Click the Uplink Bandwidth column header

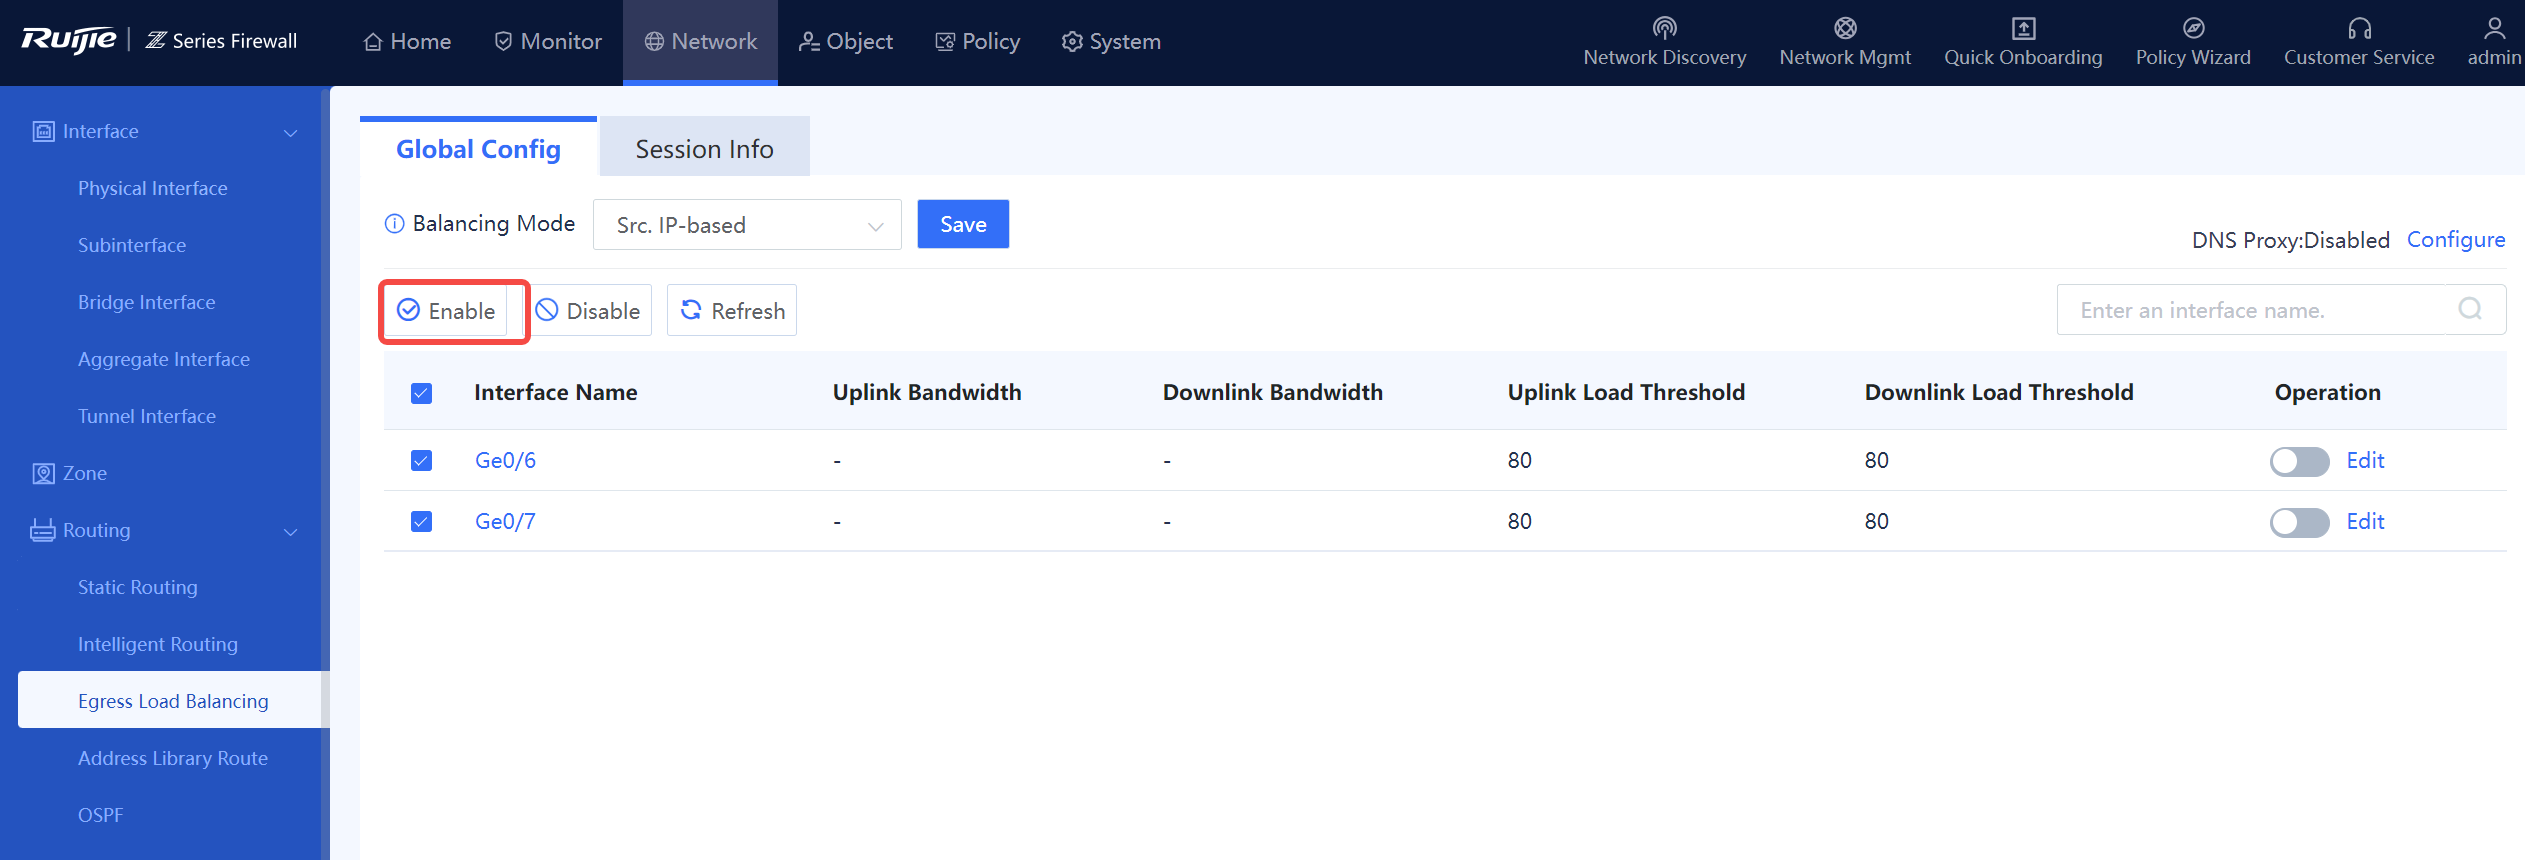point(927,392)
